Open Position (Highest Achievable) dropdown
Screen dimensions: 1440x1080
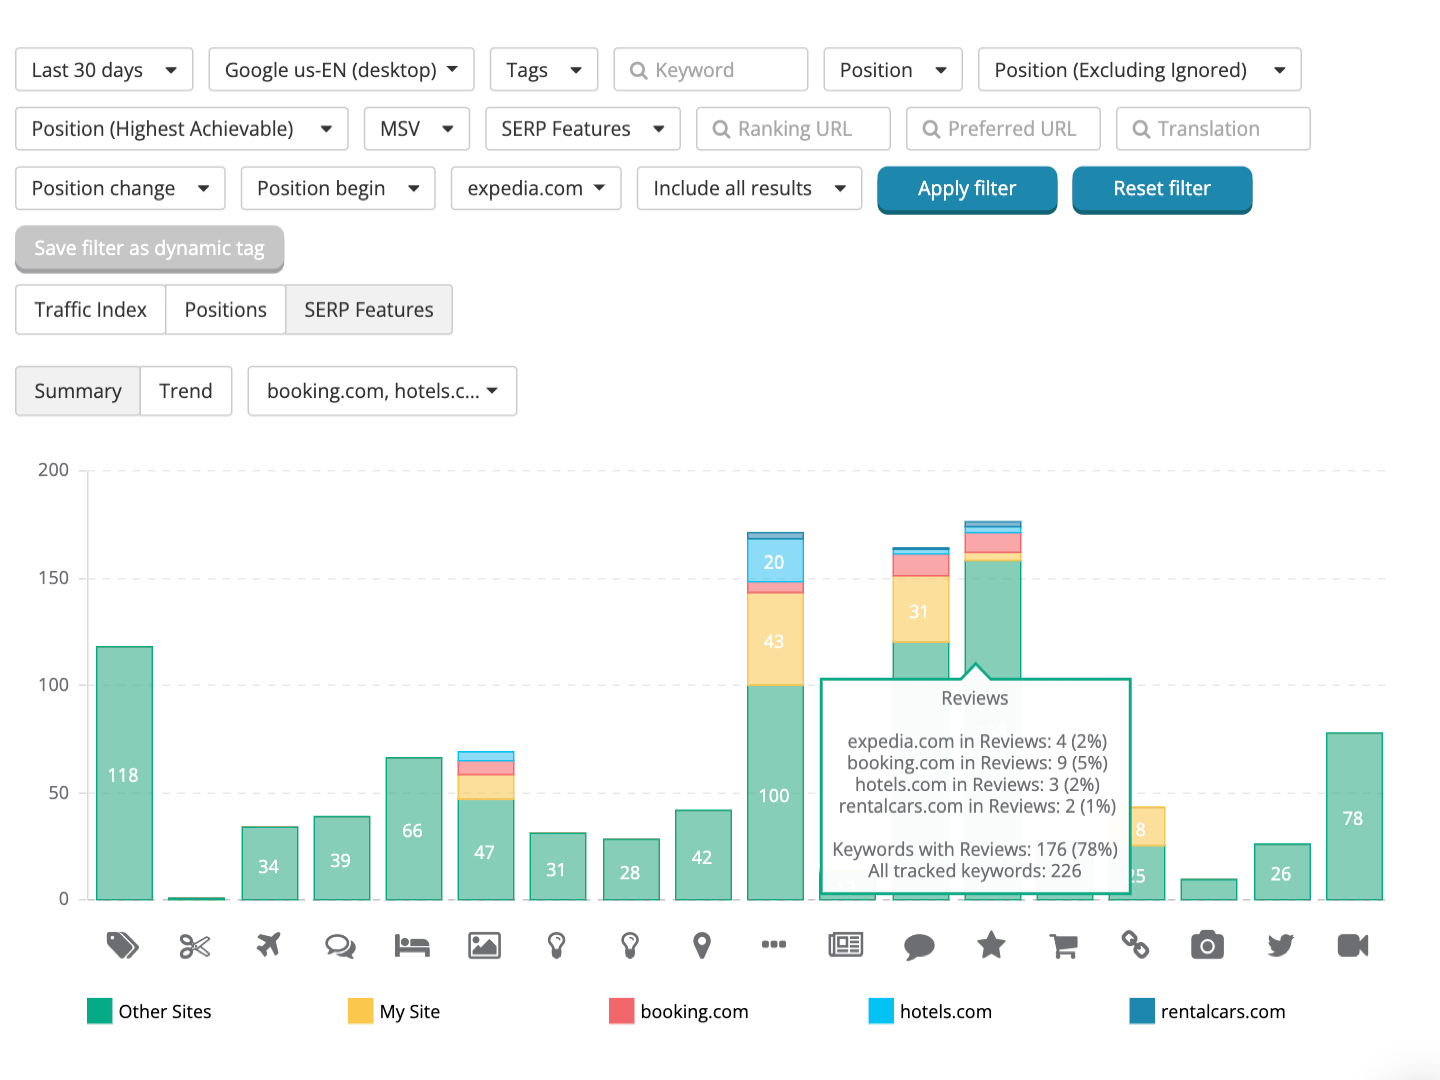182,129
